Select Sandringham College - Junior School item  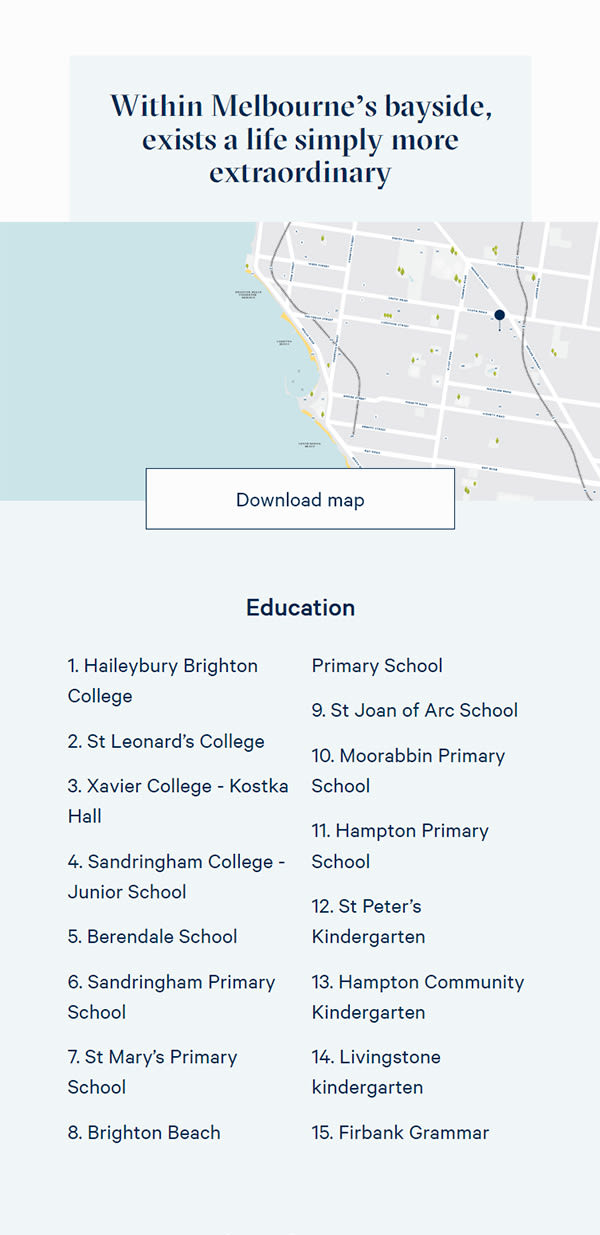177,876
